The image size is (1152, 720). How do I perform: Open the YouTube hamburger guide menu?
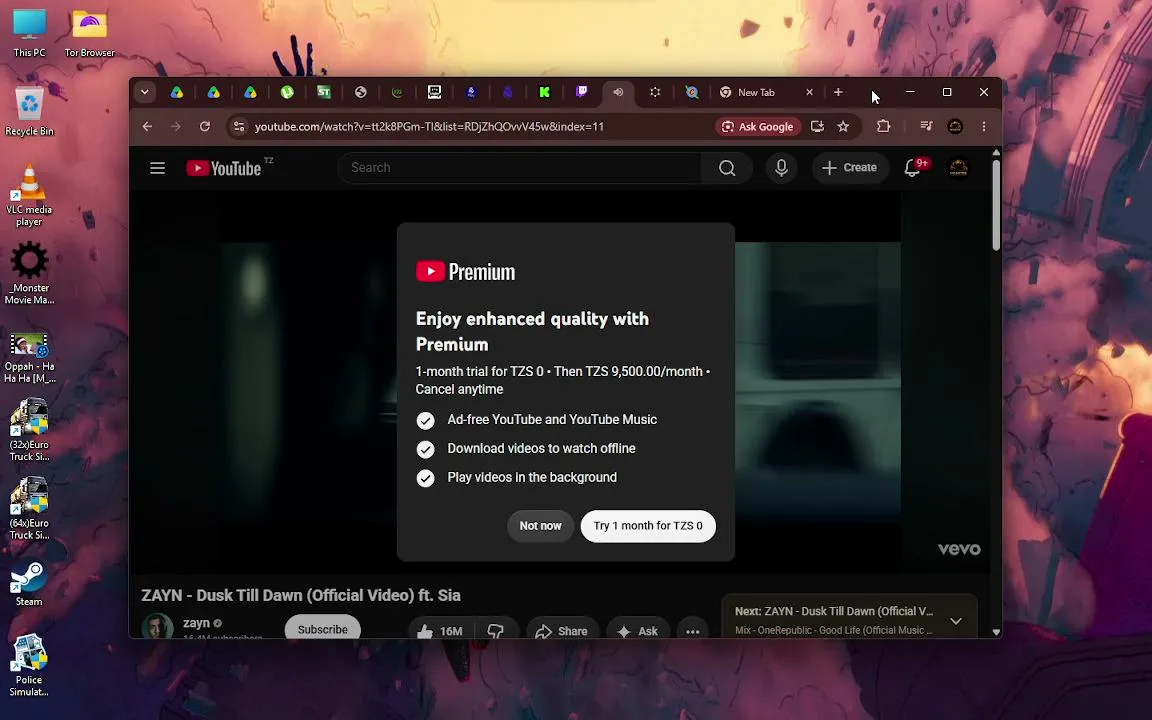tap(157, 168)
